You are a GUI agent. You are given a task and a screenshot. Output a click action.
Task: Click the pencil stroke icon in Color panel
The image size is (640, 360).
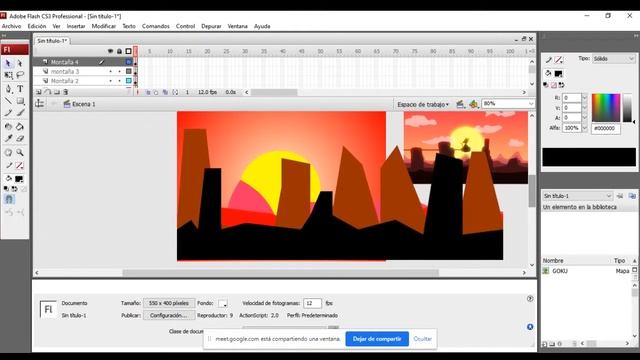(x=549, y=60)
